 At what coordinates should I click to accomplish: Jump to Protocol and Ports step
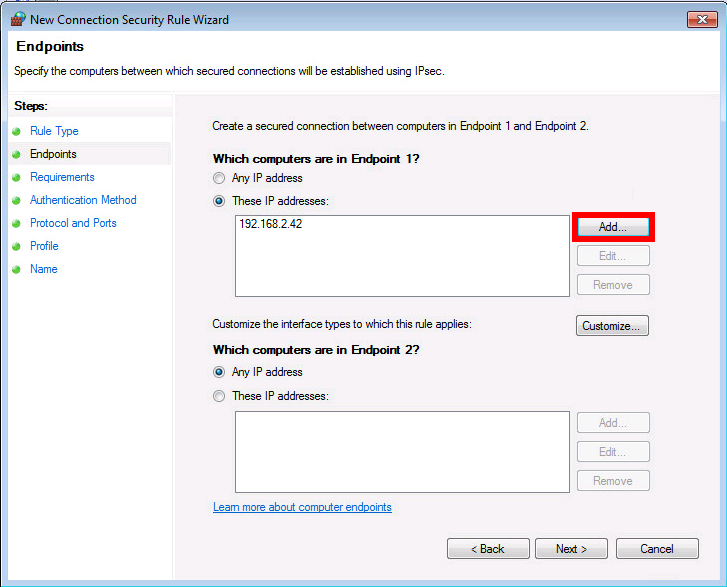point(73,223)
